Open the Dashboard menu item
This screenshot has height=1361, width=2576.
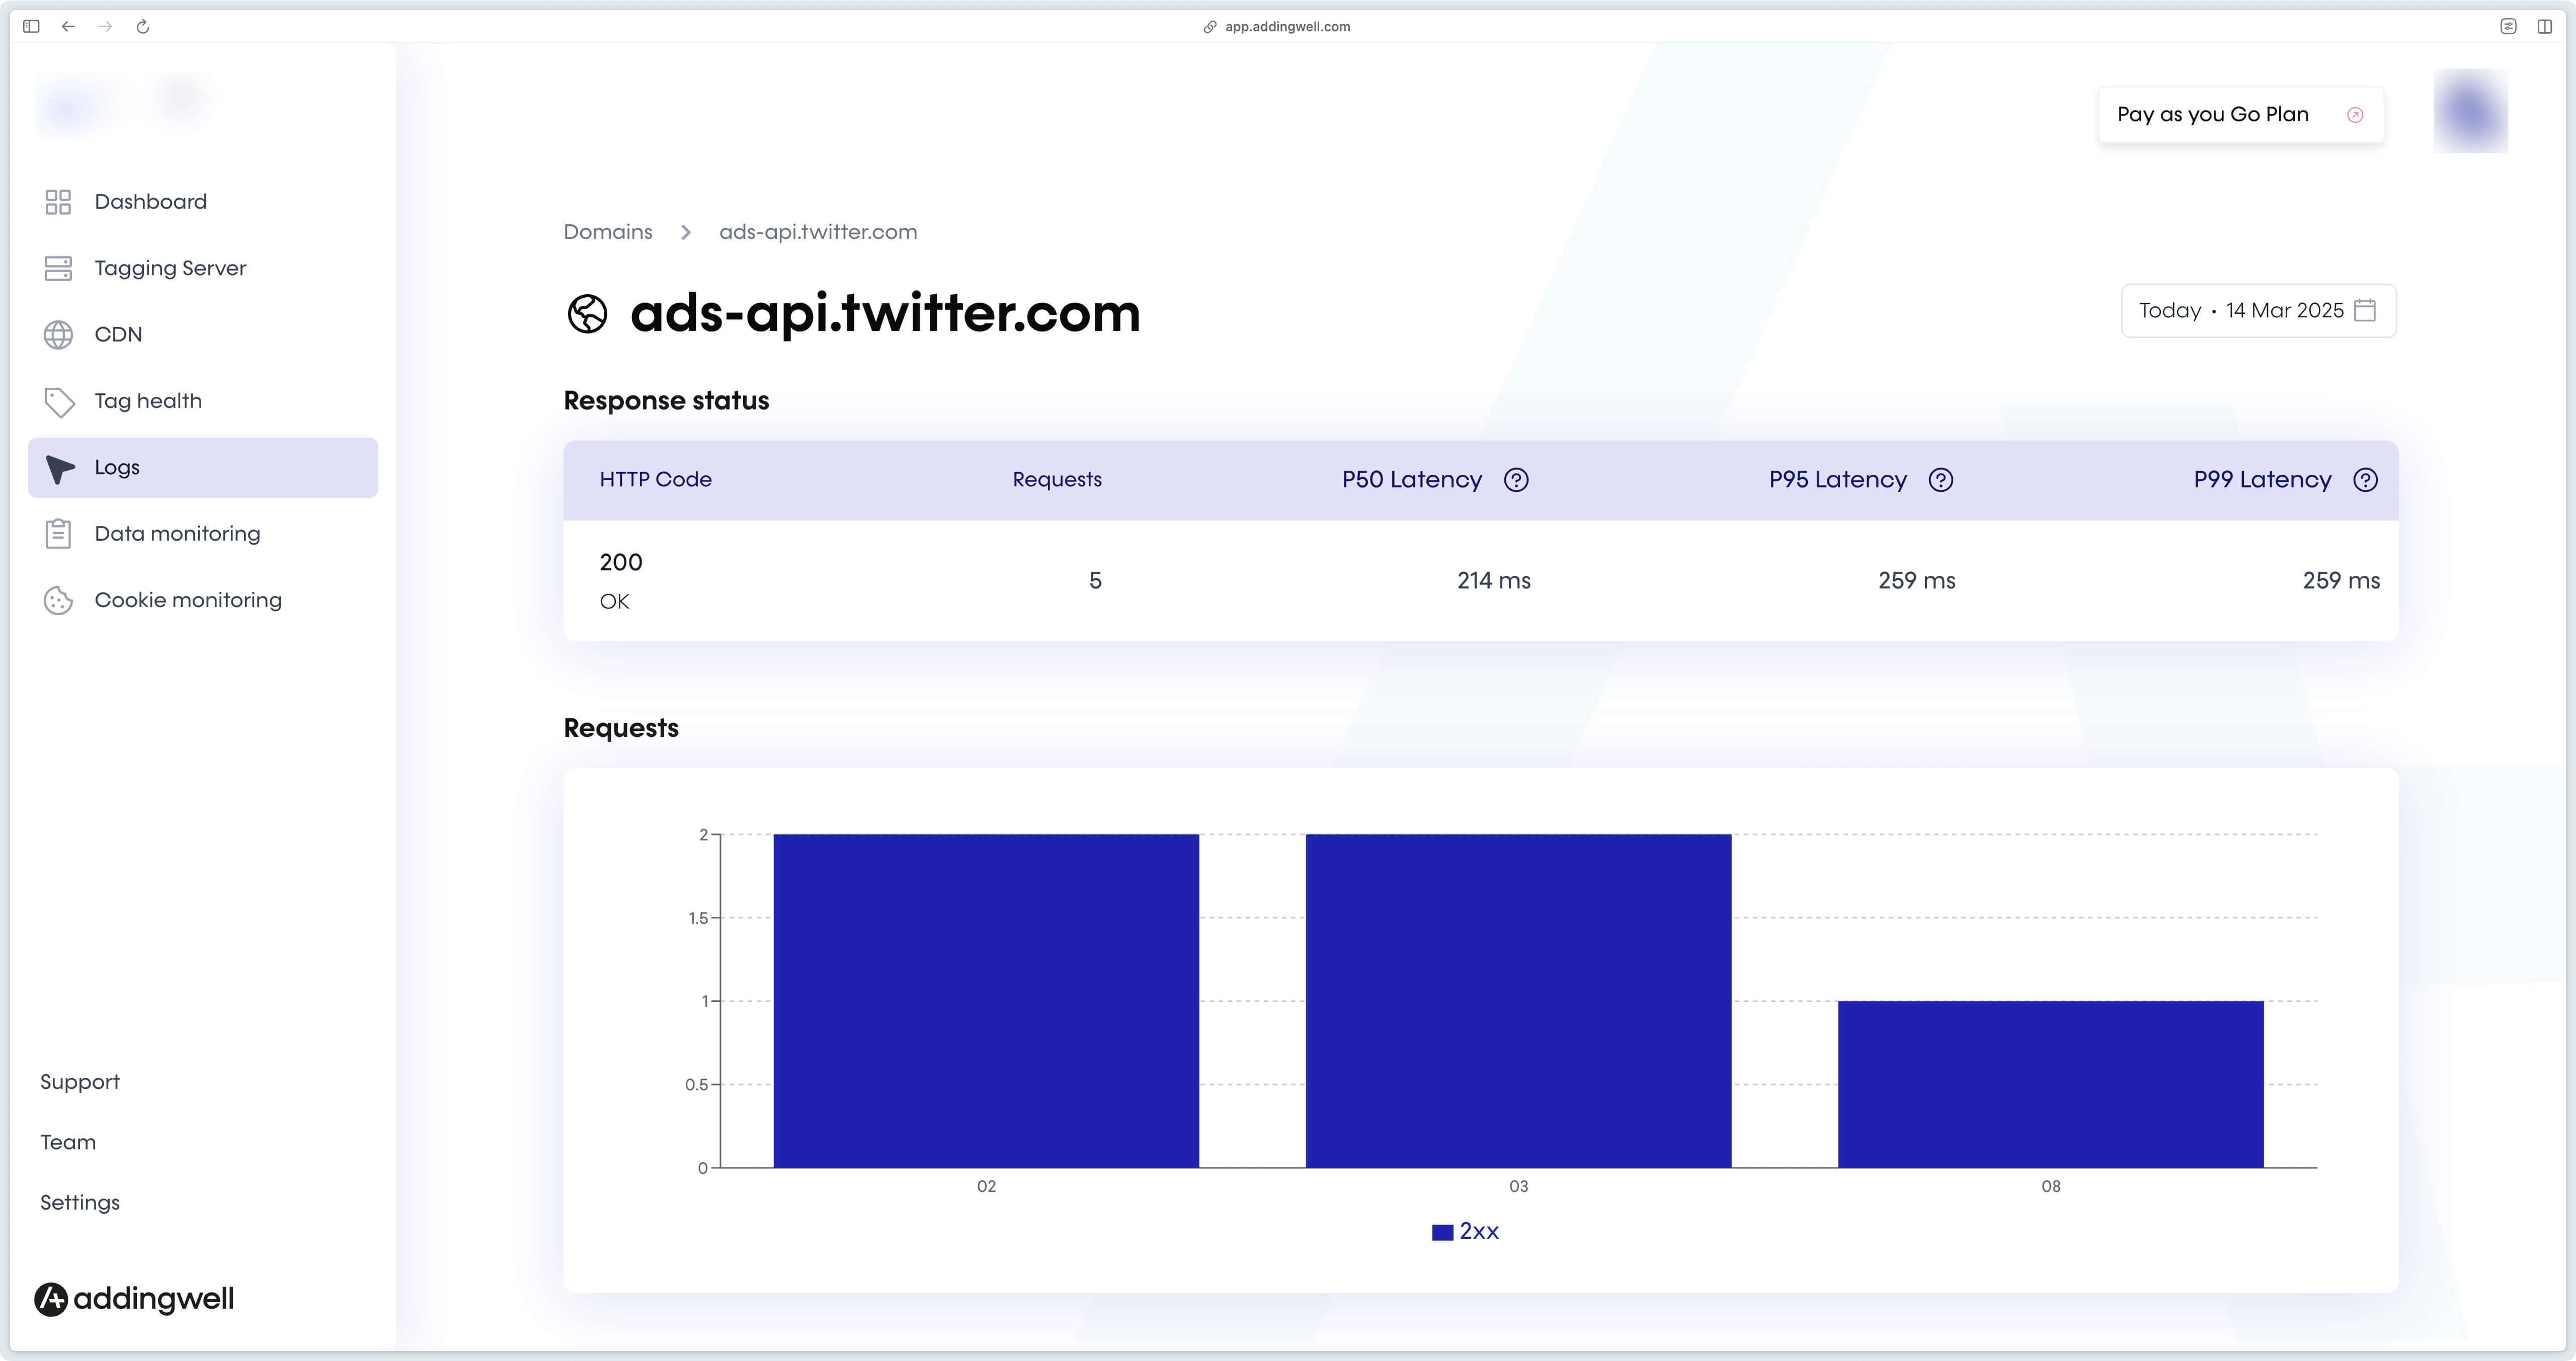tap(203, 202)
